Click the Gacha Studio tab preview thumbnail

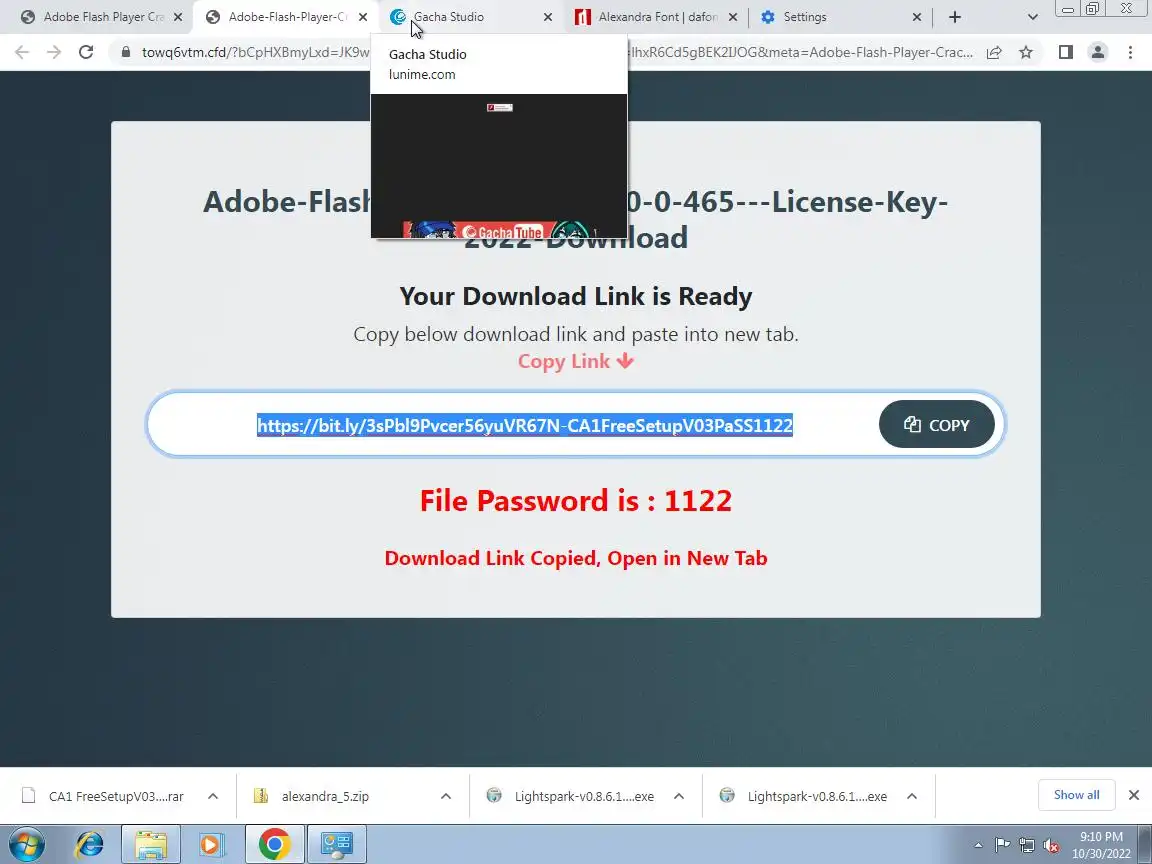coord(499,165)
